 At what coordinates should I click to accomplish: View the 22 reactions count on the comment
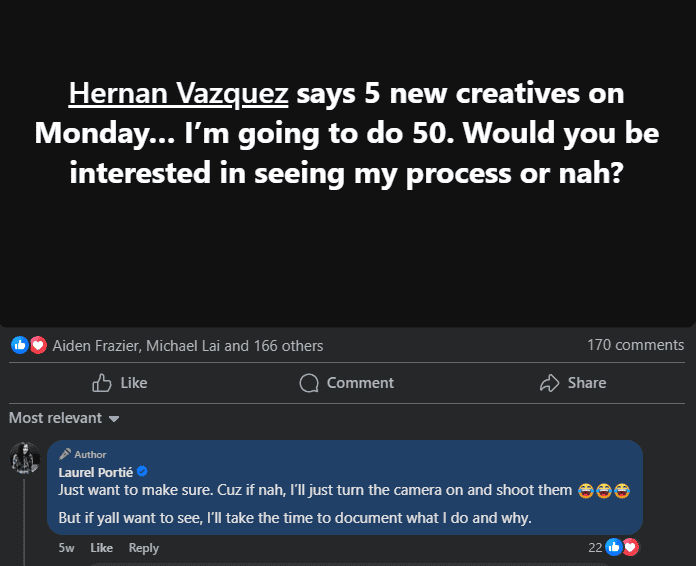click(595, 547)
